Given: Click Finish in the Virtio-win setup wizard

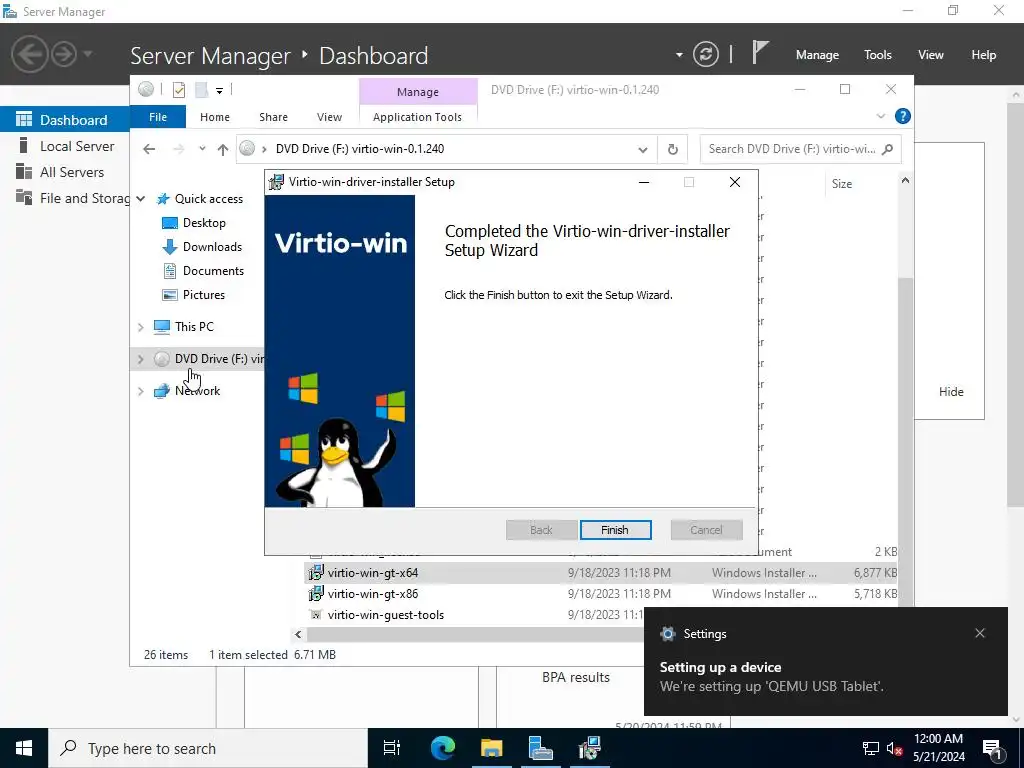Looking at the screenshot, I should click(x=615, y=530).
